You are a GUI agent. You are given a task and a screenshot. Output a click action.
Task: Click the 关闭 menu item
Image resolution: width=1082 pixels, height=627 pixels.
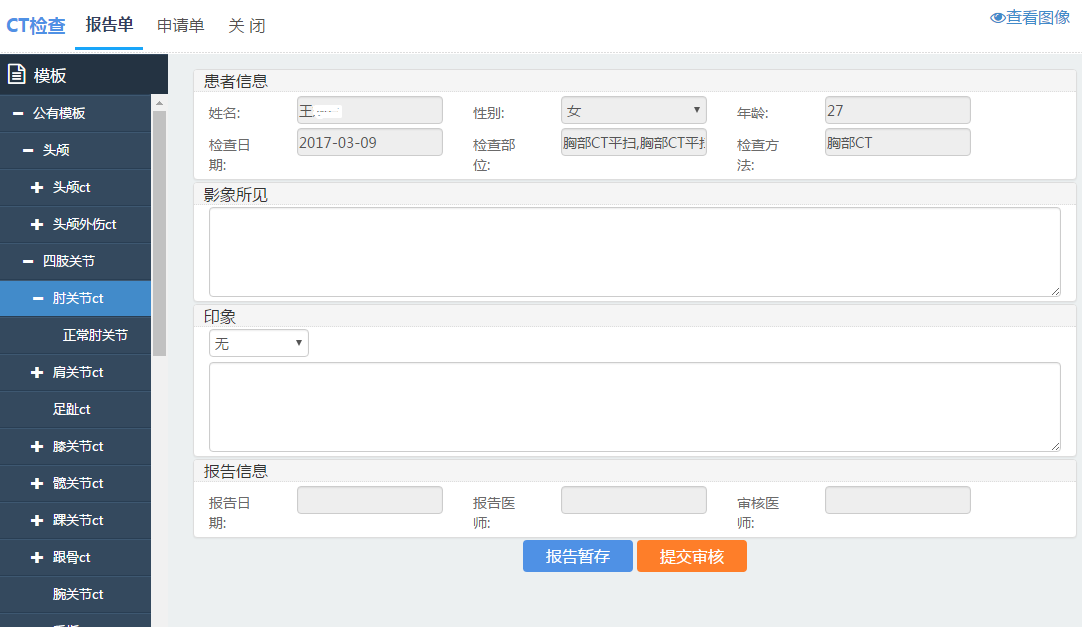pyautogui.click(x=247, y=26)
